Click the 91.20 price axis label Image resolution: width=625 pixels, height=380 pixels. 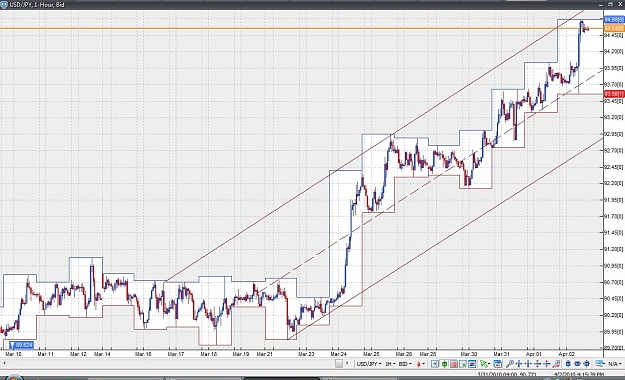click(x=613, y=249)
